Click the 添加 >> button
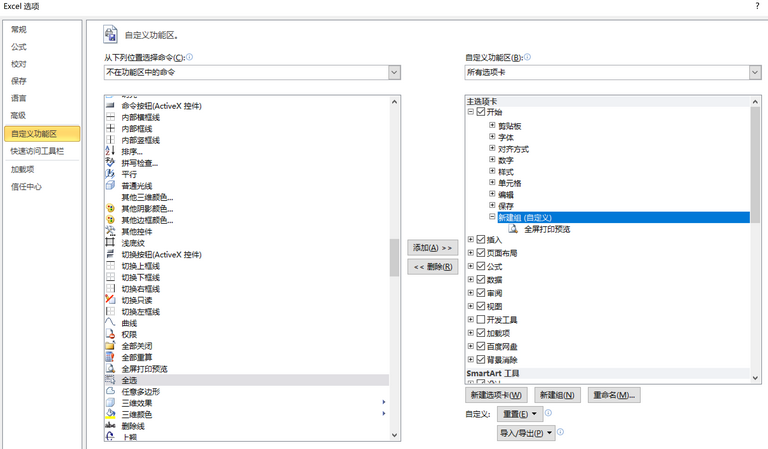The height and width of the screenshot is (449, 768). 432,248
